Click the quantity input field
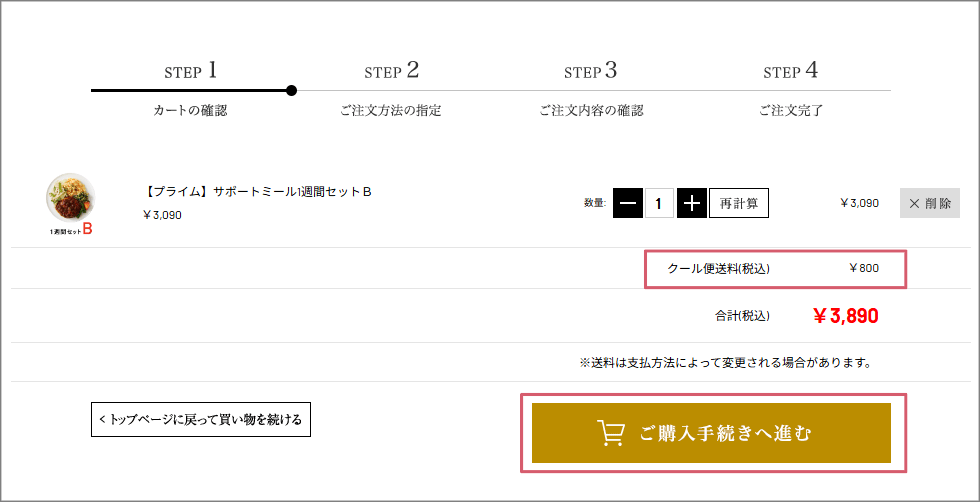Screen dimensions: 980x502 658,203
